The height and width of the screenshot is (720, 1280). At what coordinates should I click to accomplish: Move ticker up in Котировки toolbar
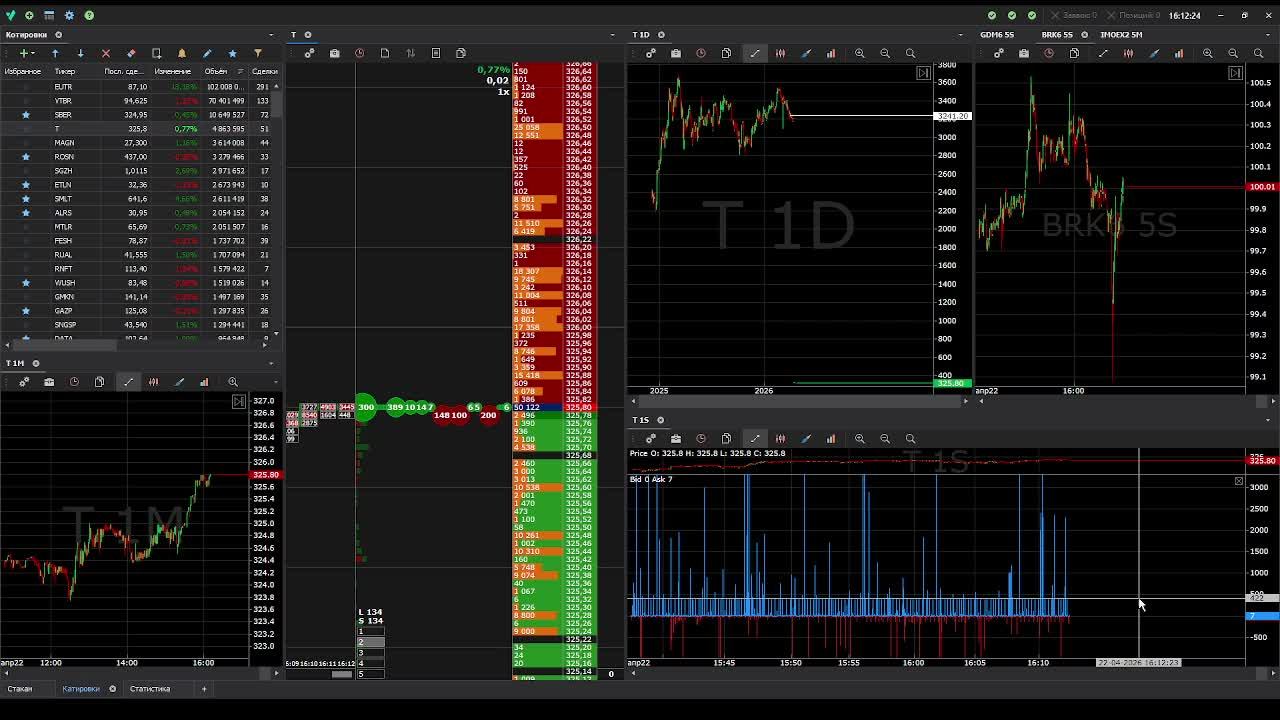(x=55, y=53)
